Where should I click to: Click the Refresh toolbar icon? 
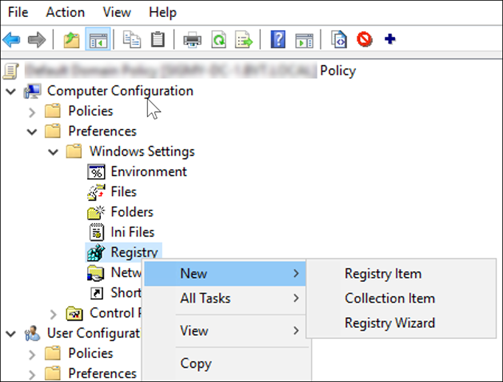219,40
